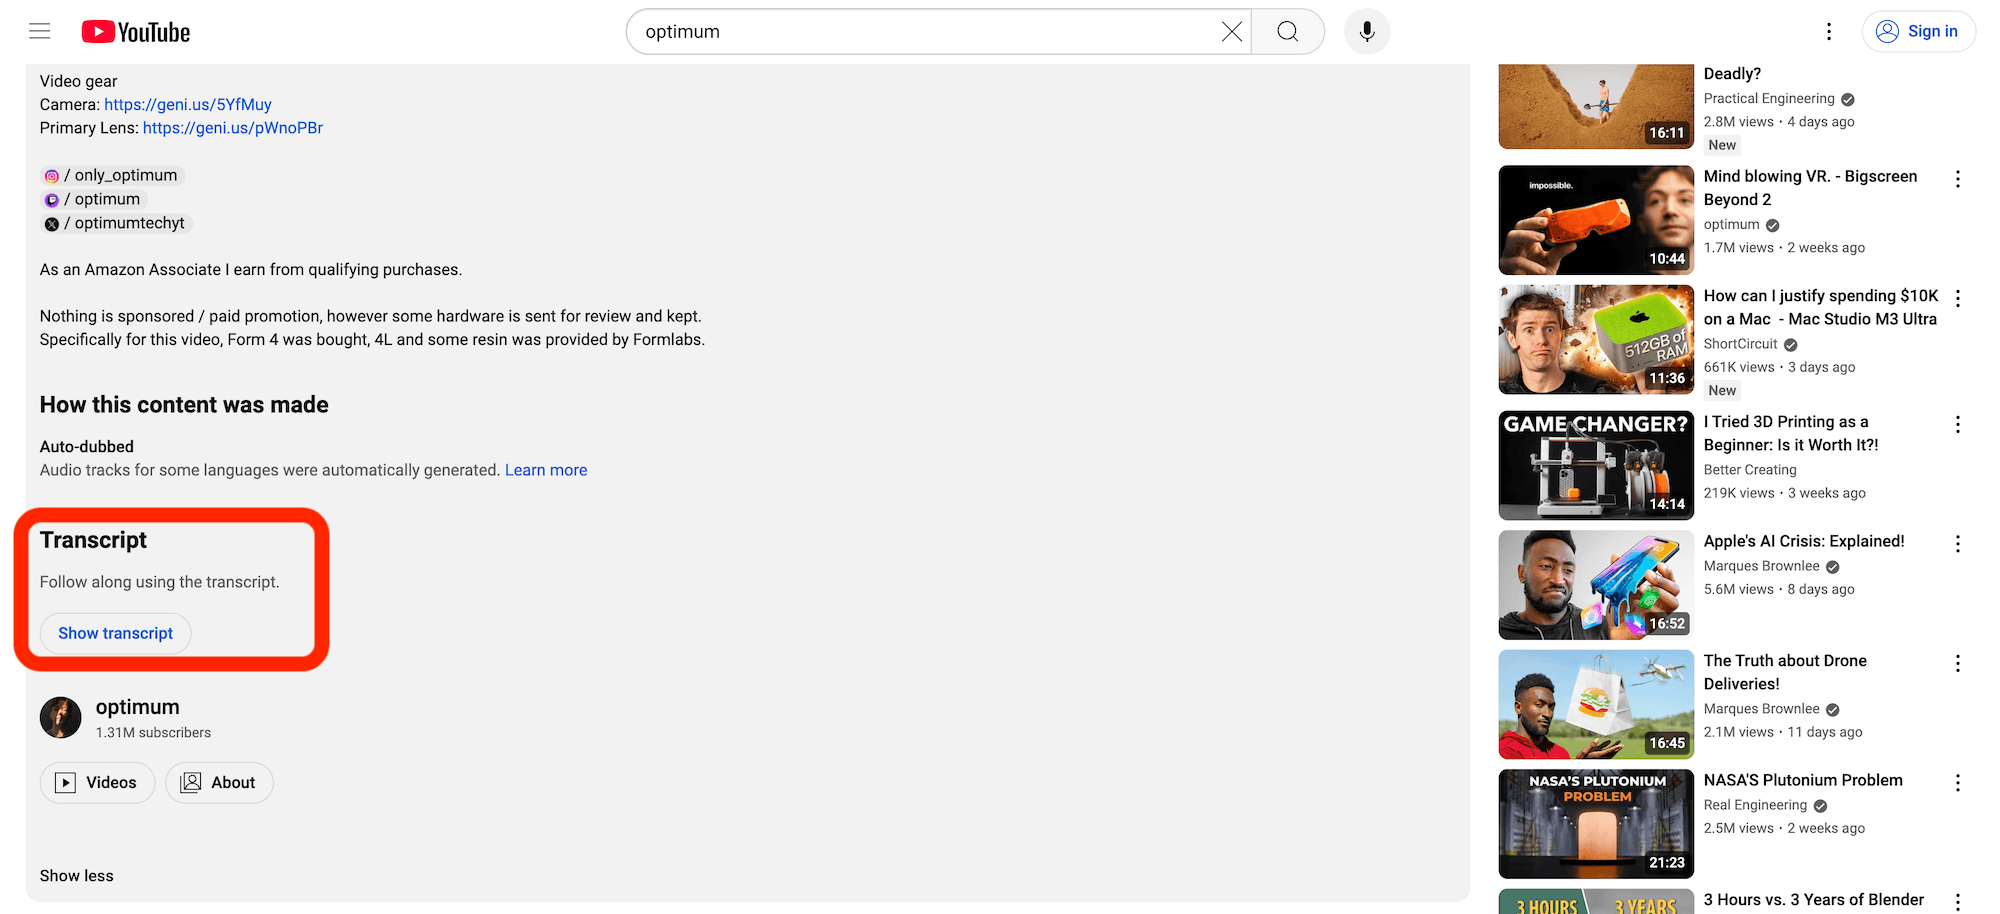The height and width of the screenshot is (914, 2000).
Task: Play the Mac Studio M3 Ultra thumbnail
Action: pos(1596,340)
